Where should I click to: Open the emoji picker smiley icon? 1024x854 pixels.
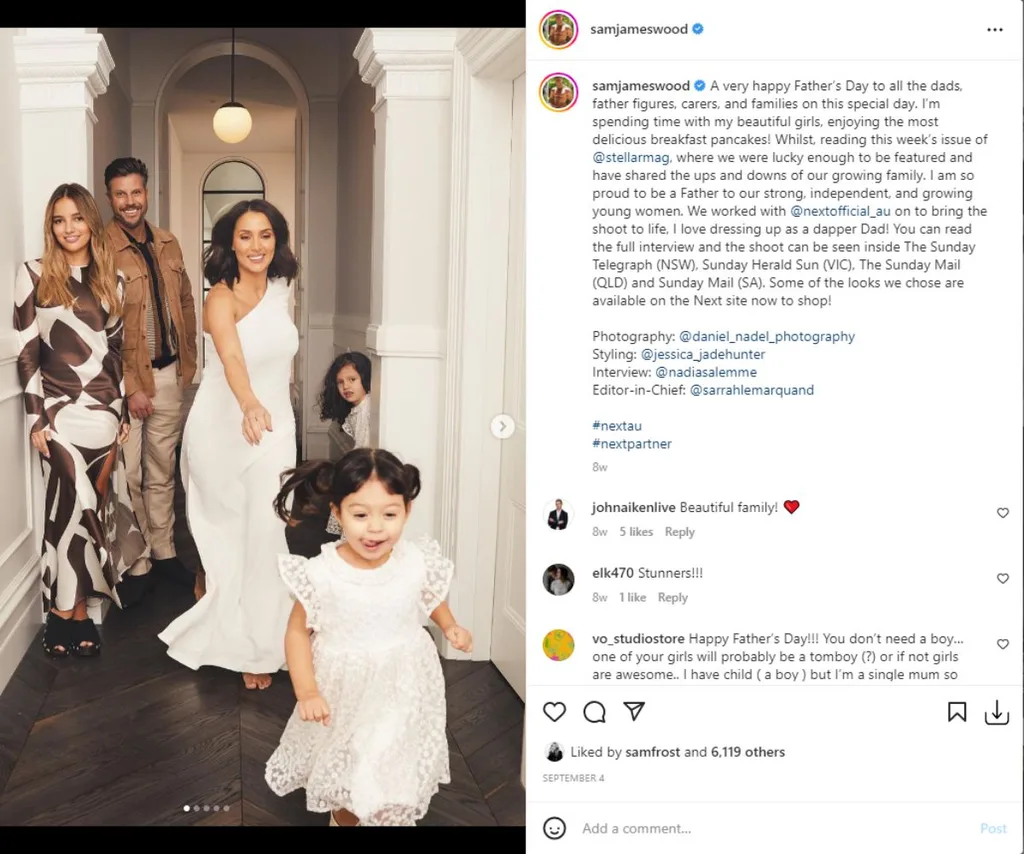(x=554, y=829)
